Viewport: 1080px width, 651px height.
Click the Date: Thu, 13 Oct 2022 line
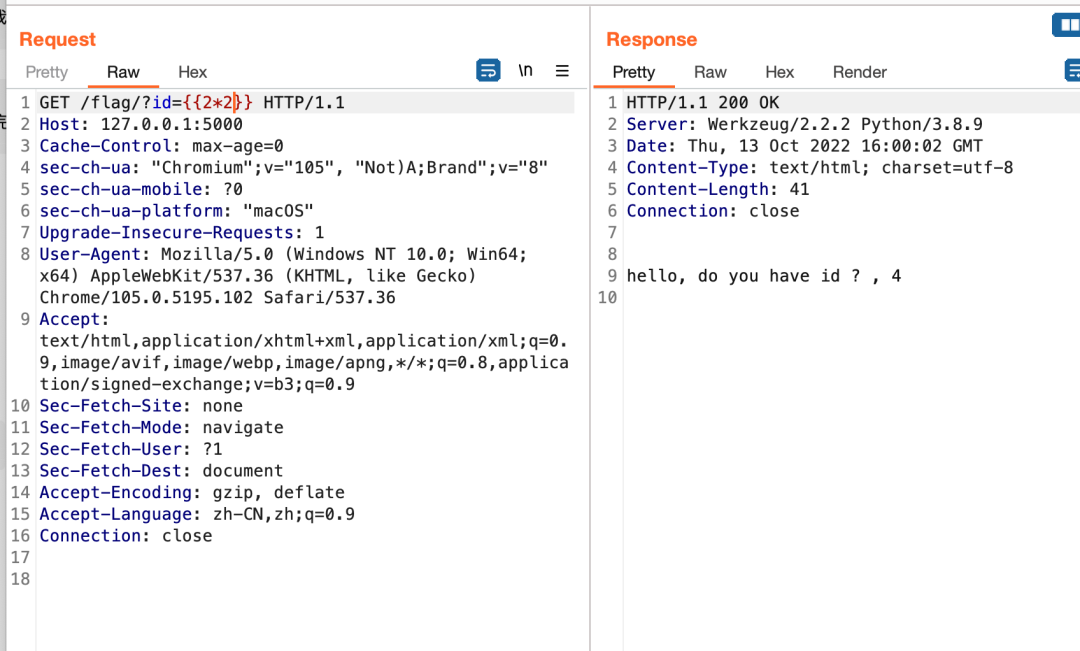coord(804,146)
